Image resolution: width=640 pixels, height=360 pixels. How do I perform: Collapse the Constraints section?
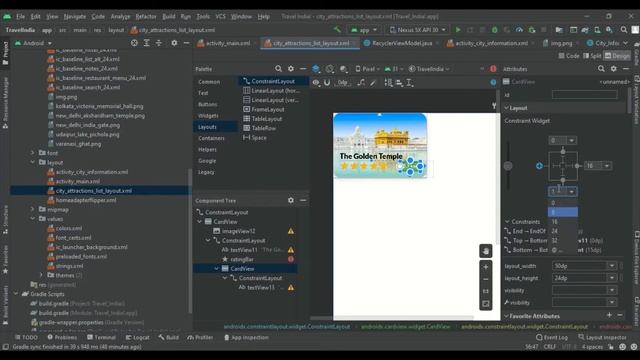point(507,222)
